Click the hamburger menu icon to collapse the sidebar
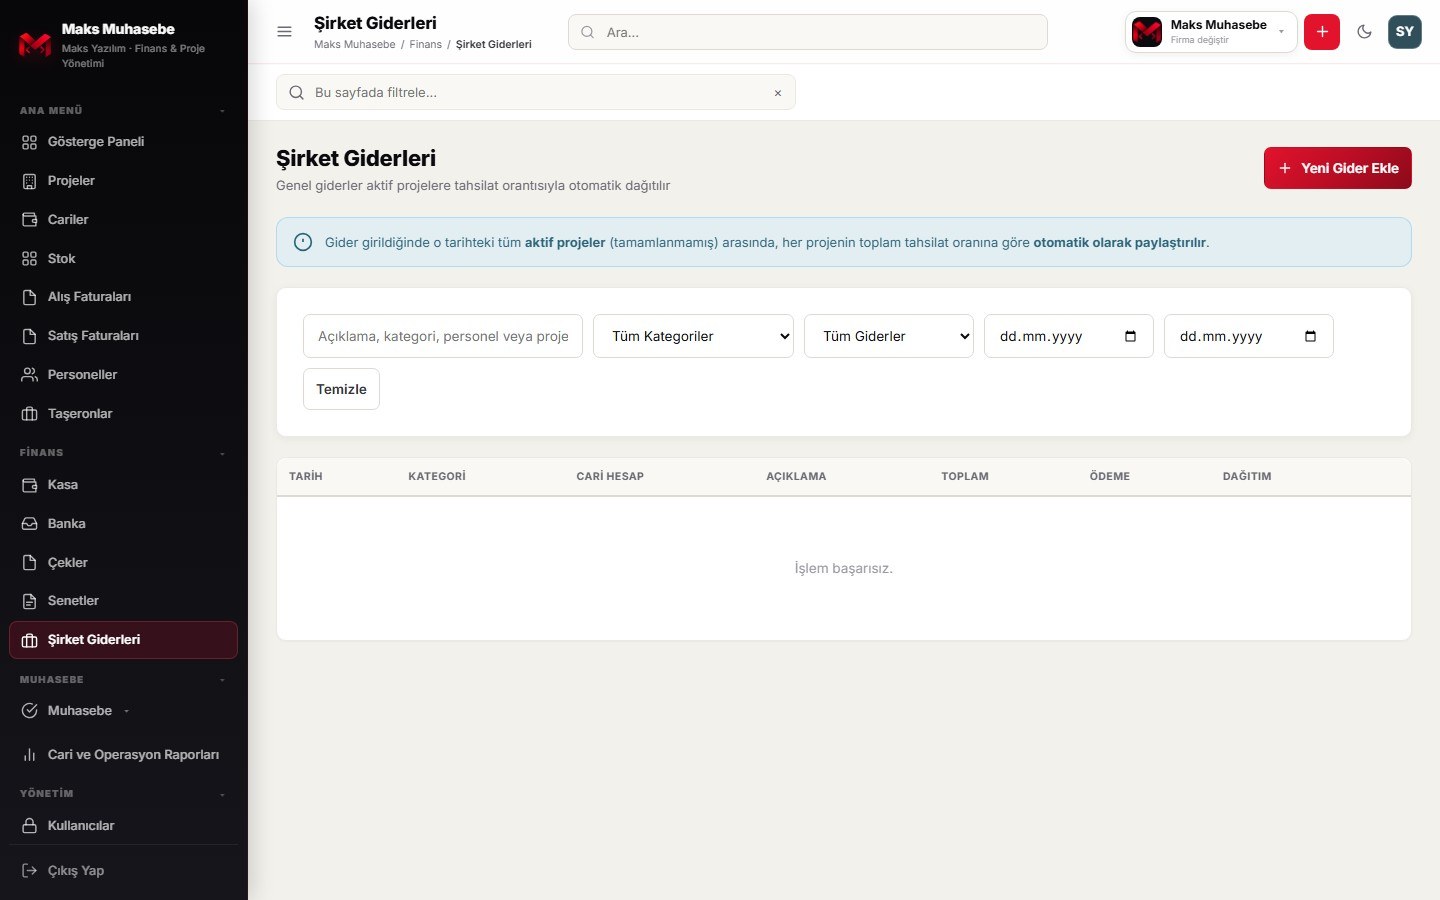This screenshot has width=1440, height=900. [284, 32]
